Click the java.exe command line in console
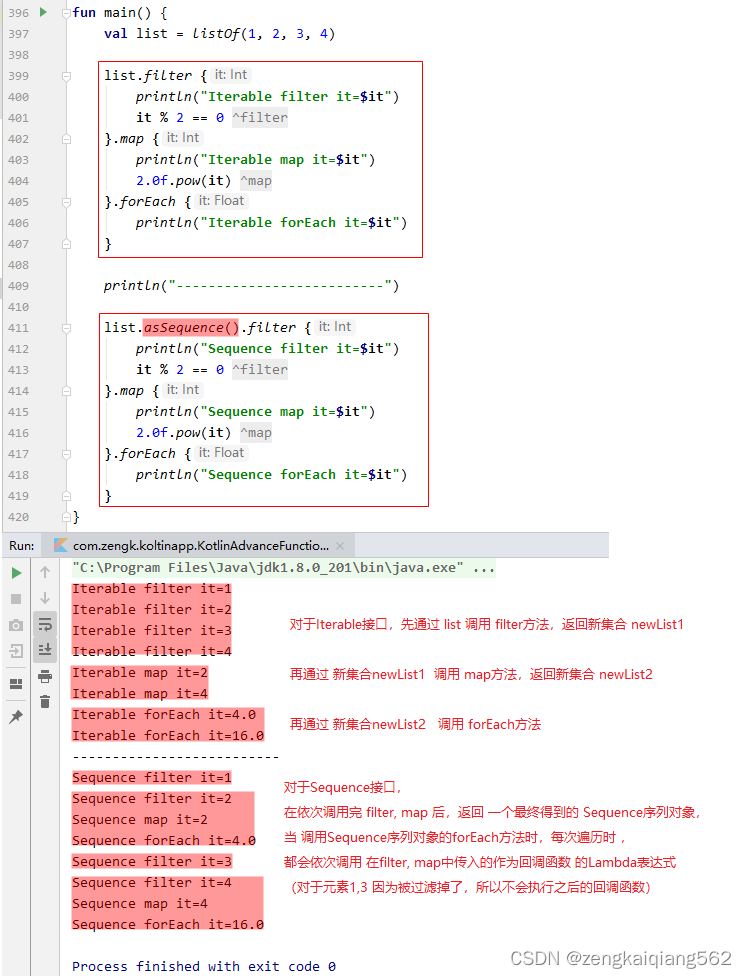 click(284, 568)
